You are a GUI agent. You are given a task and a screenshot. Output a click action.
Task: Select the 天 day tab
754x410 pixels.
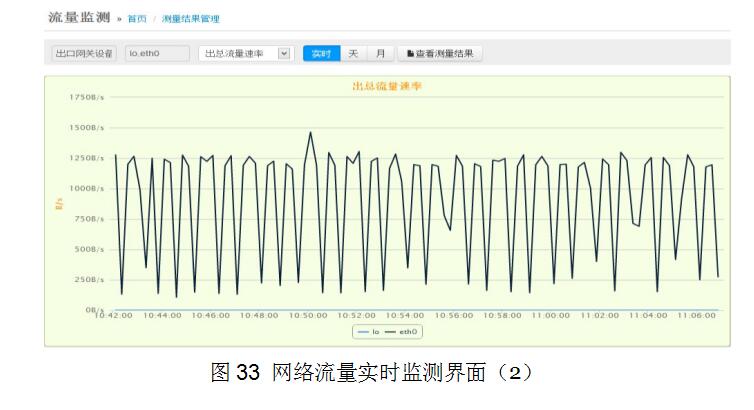tap(352, 54)
